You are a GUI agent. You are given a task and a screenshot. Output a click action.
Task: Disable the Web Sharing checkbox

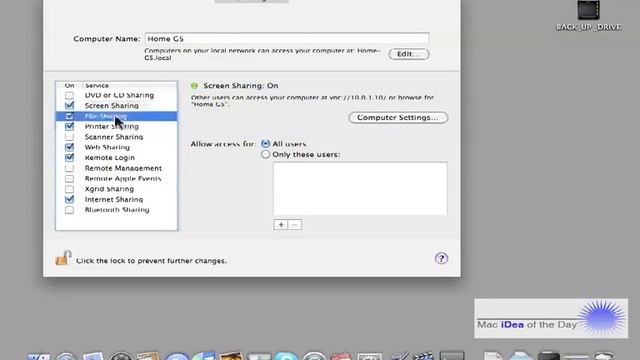[x=69, y=147]
